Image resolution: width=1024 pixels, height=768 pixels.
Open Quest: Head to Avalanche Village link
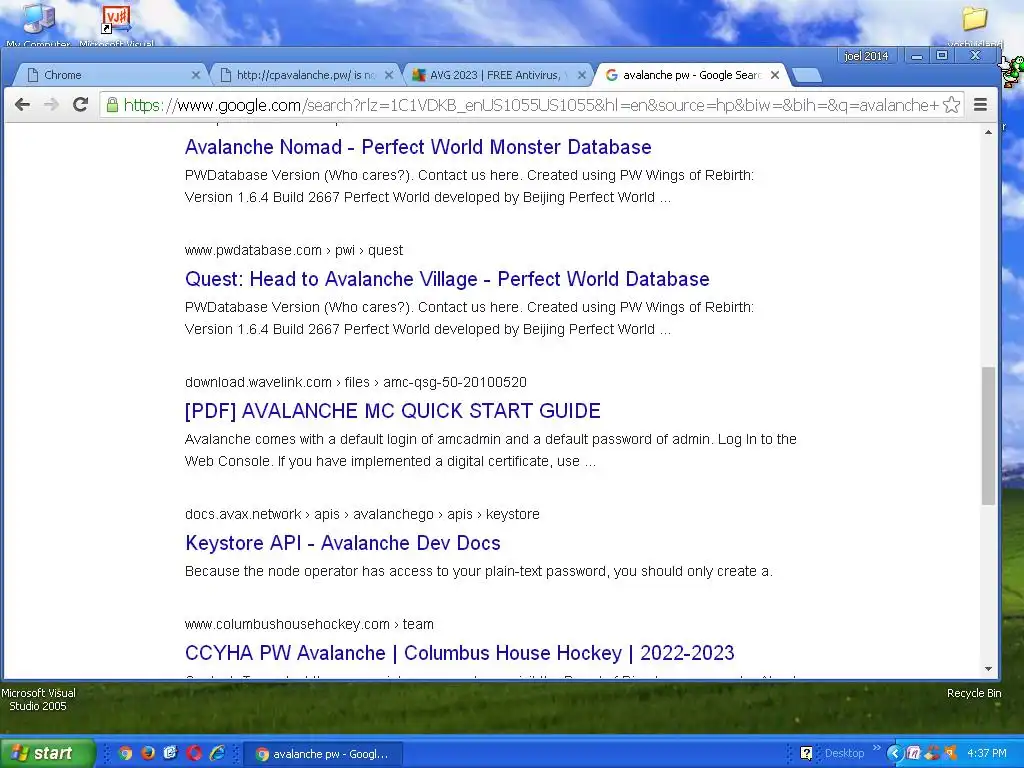click(447, 279)
